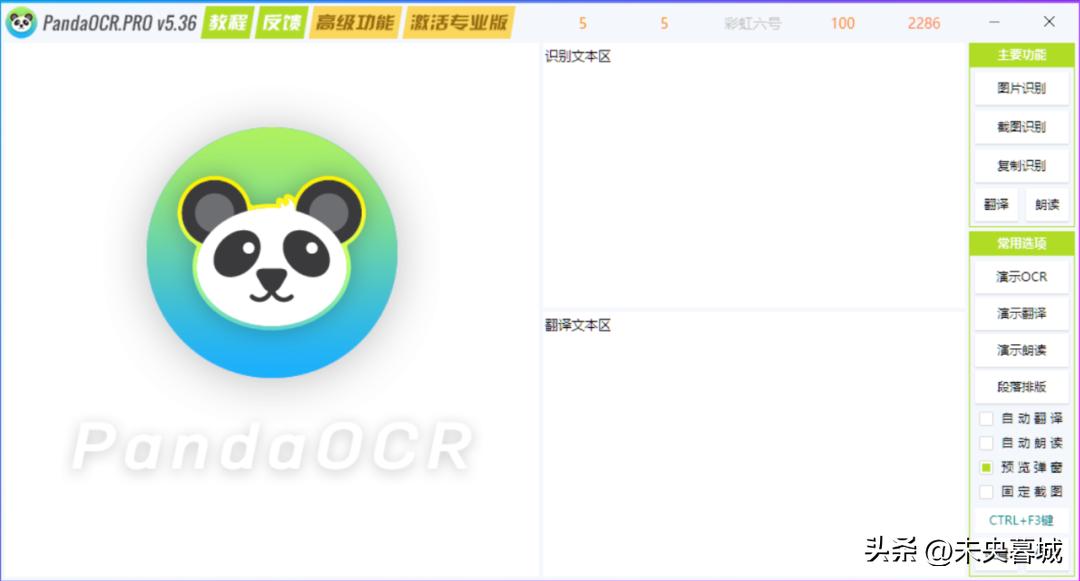1080x581 pixels.
Task: Start 截图识别 screenshot recognition
Action: (x=1021, y=127)
